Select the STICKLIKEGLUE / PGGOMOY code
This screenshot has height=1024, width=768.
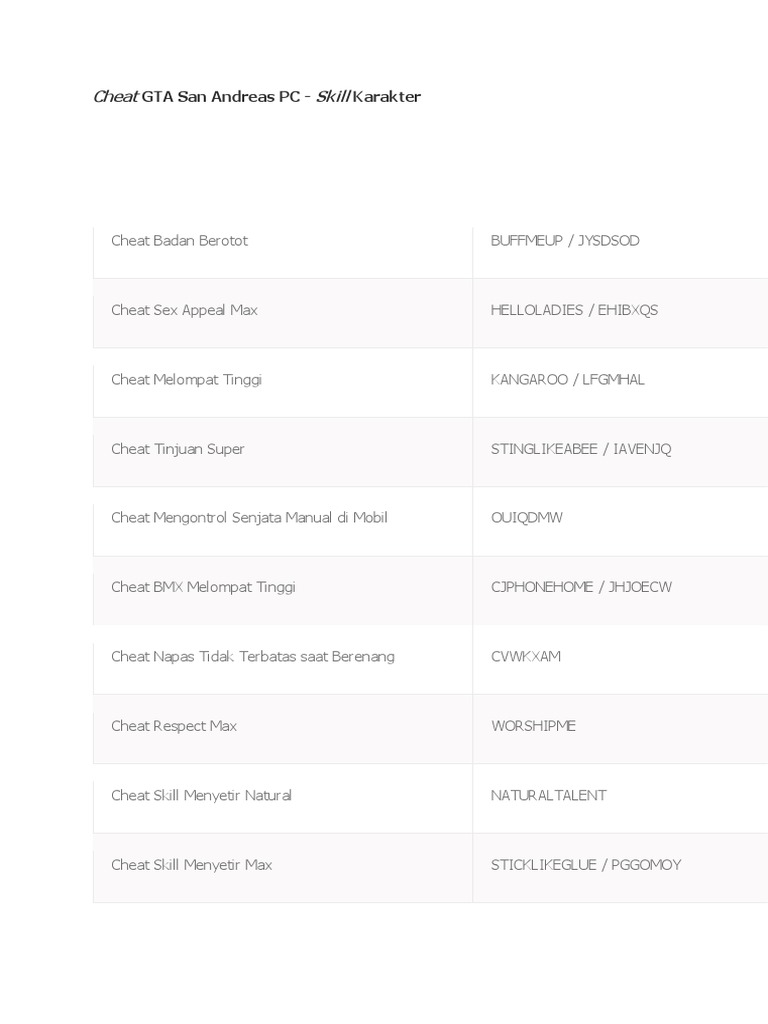click(x=586, y=865)
